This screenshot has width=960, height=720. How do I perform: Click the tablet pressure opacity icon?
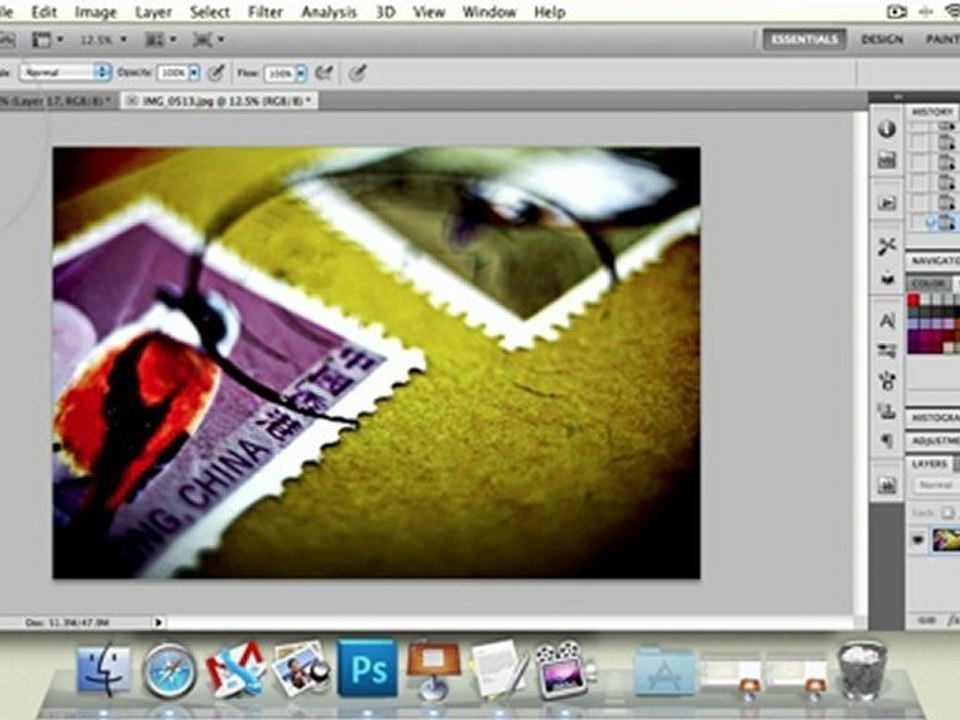(x=216, y=73)
